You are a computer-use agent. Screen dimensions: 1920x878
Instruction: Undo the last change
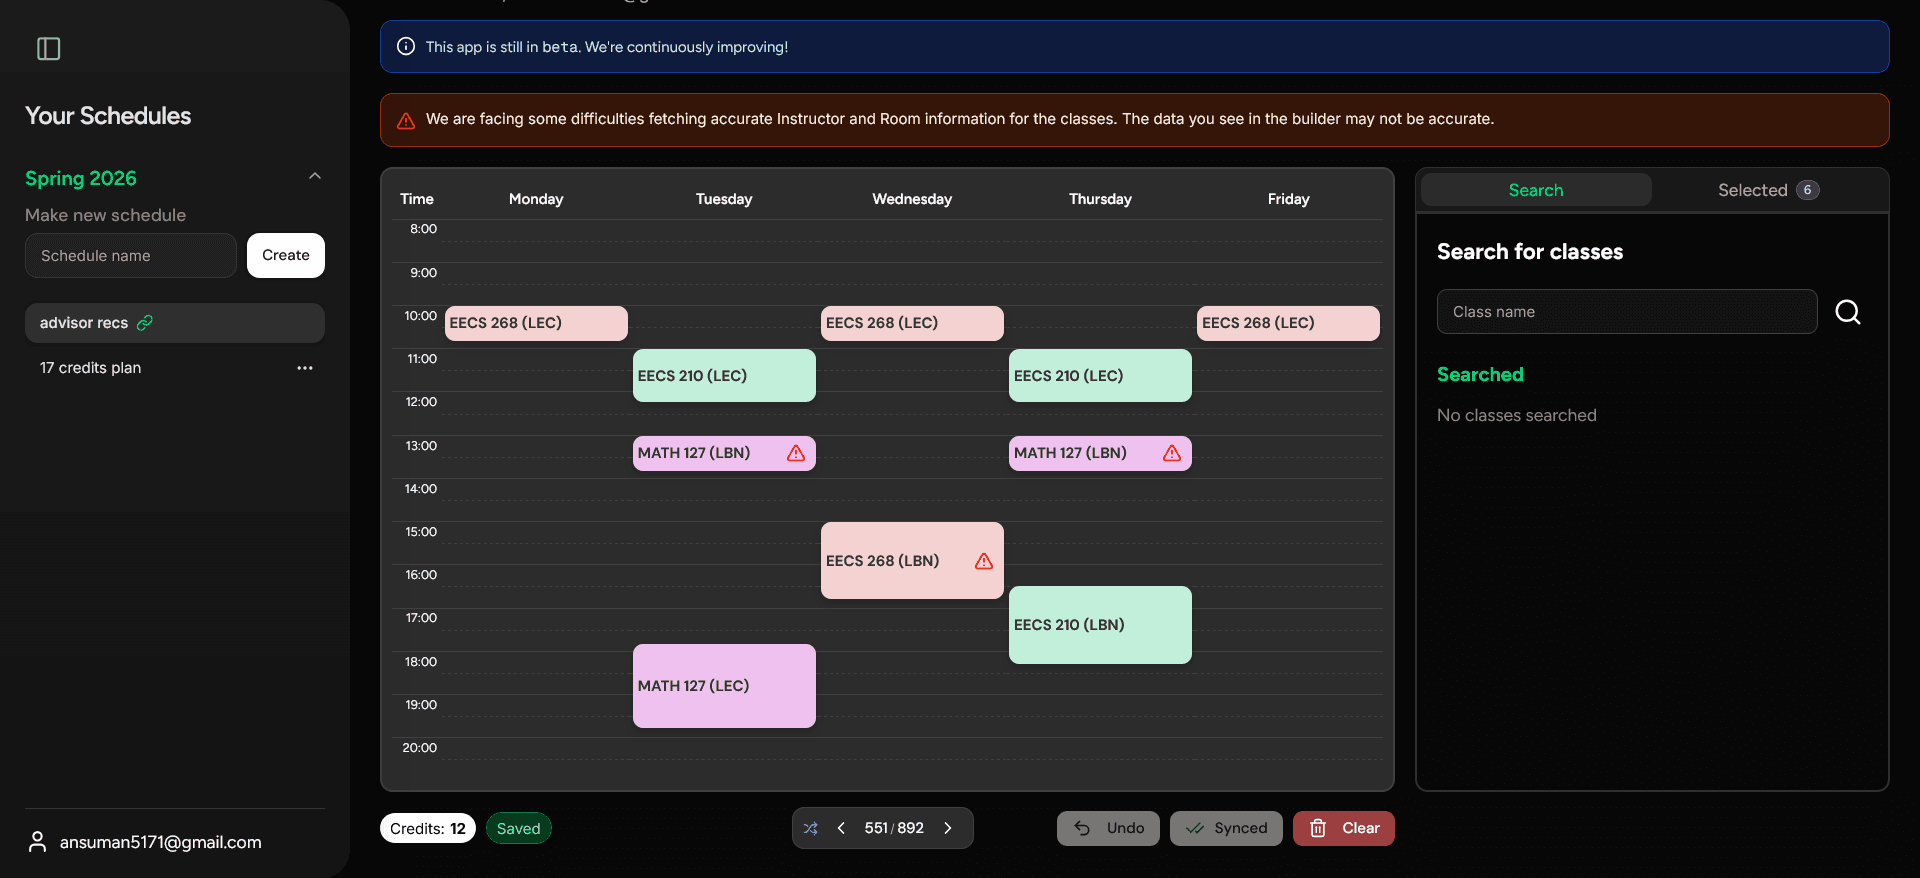(x=1108, y=828)
